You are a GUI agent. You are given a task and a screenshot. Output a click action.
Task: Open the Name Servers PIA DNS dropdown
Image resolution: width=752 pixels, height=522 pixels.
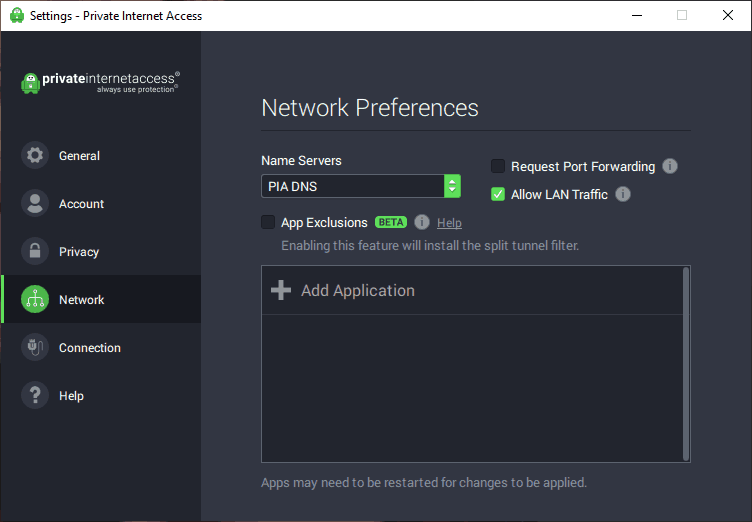[x=361, y=186]
